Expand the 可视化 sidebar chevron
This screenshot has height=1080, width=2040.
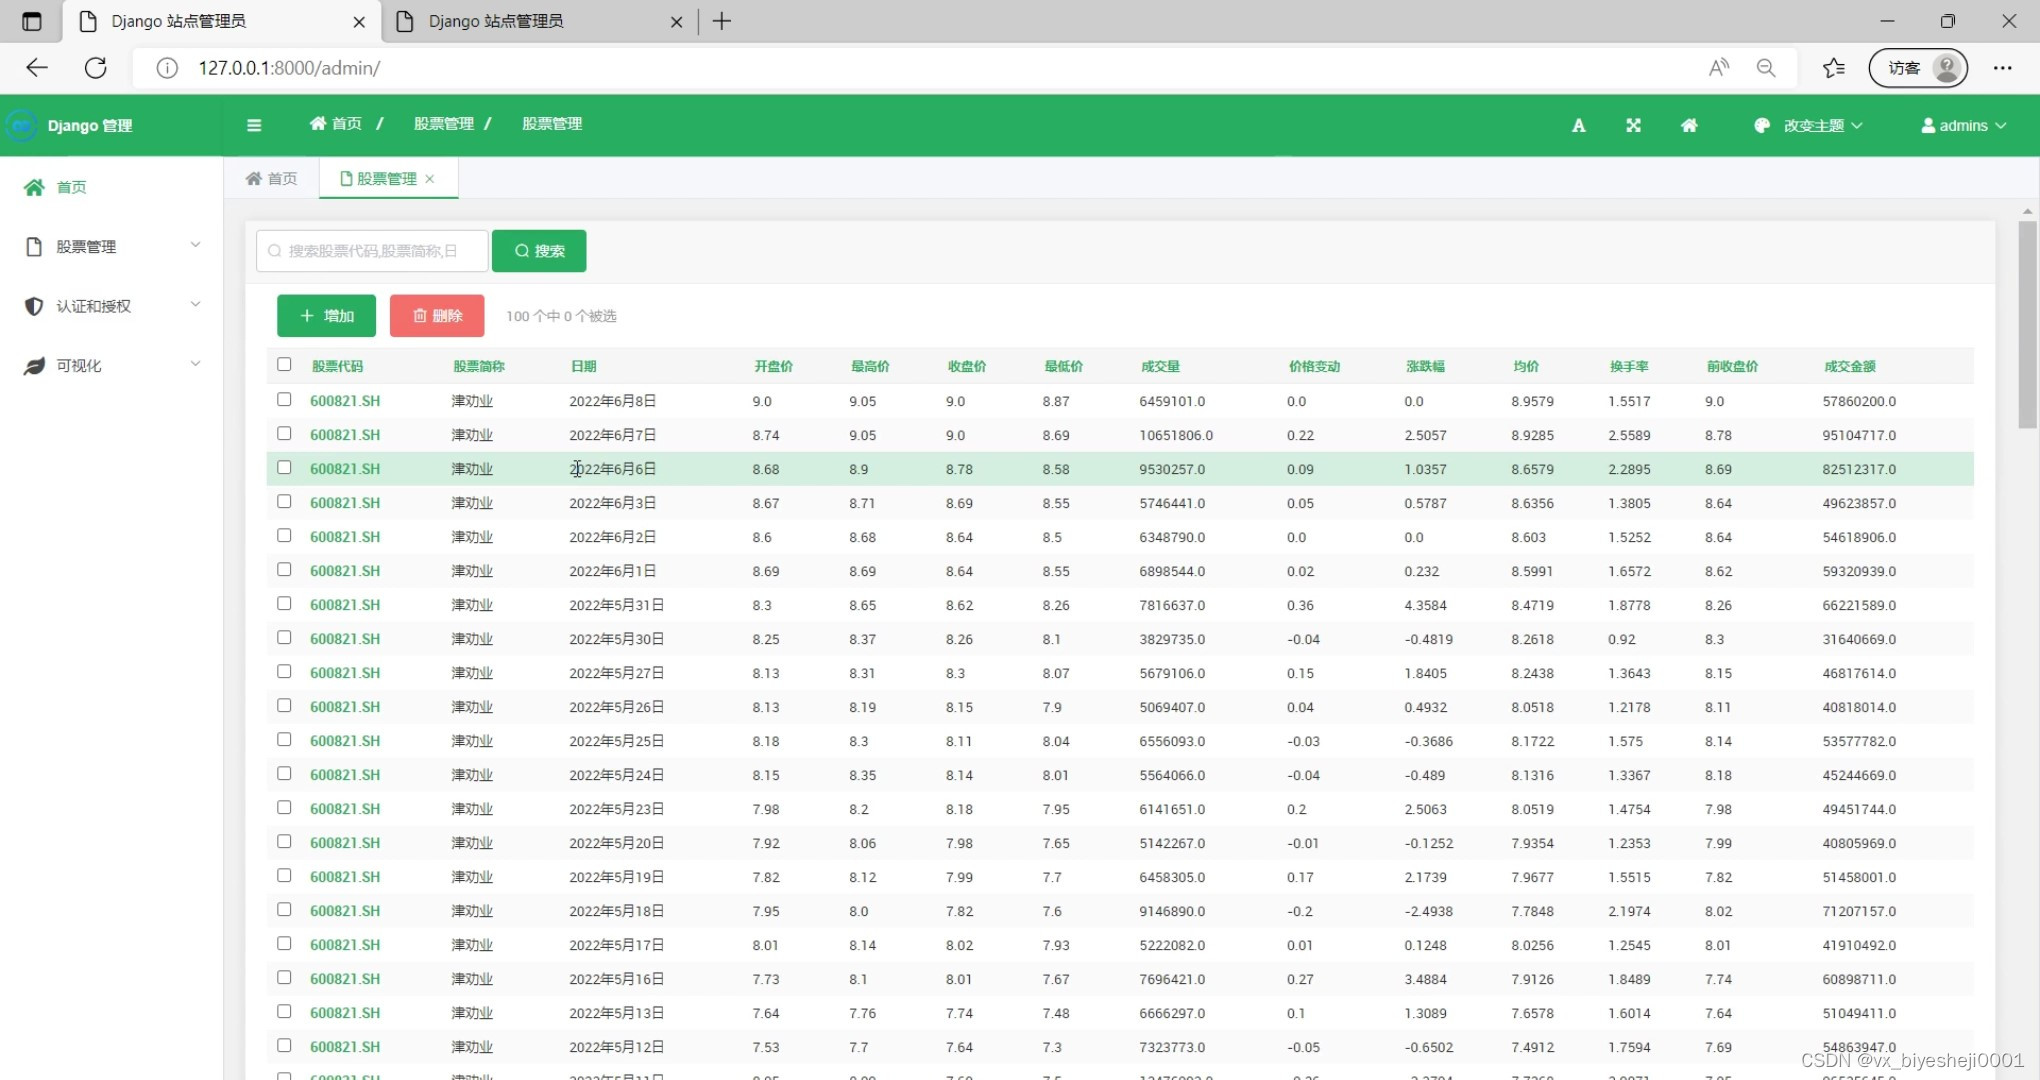click(x=195, y=364)
